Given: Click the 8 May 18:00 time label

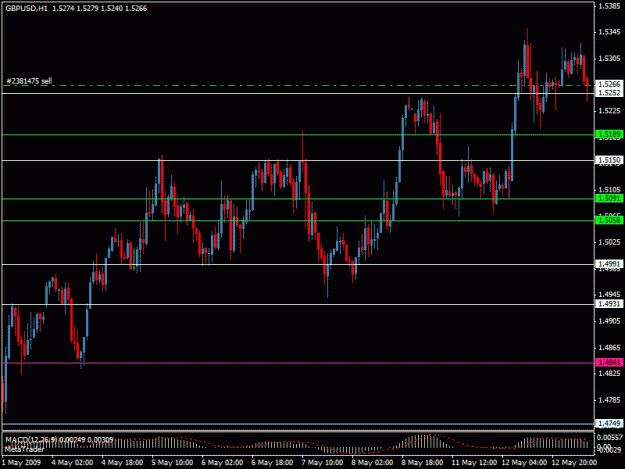Looking at the screenshot, I should coord(423,463).
